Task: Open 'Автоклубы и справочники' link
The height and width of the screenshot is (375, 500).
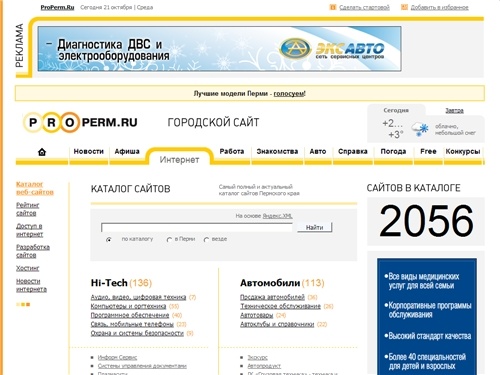Action: [x=277, y=324]
